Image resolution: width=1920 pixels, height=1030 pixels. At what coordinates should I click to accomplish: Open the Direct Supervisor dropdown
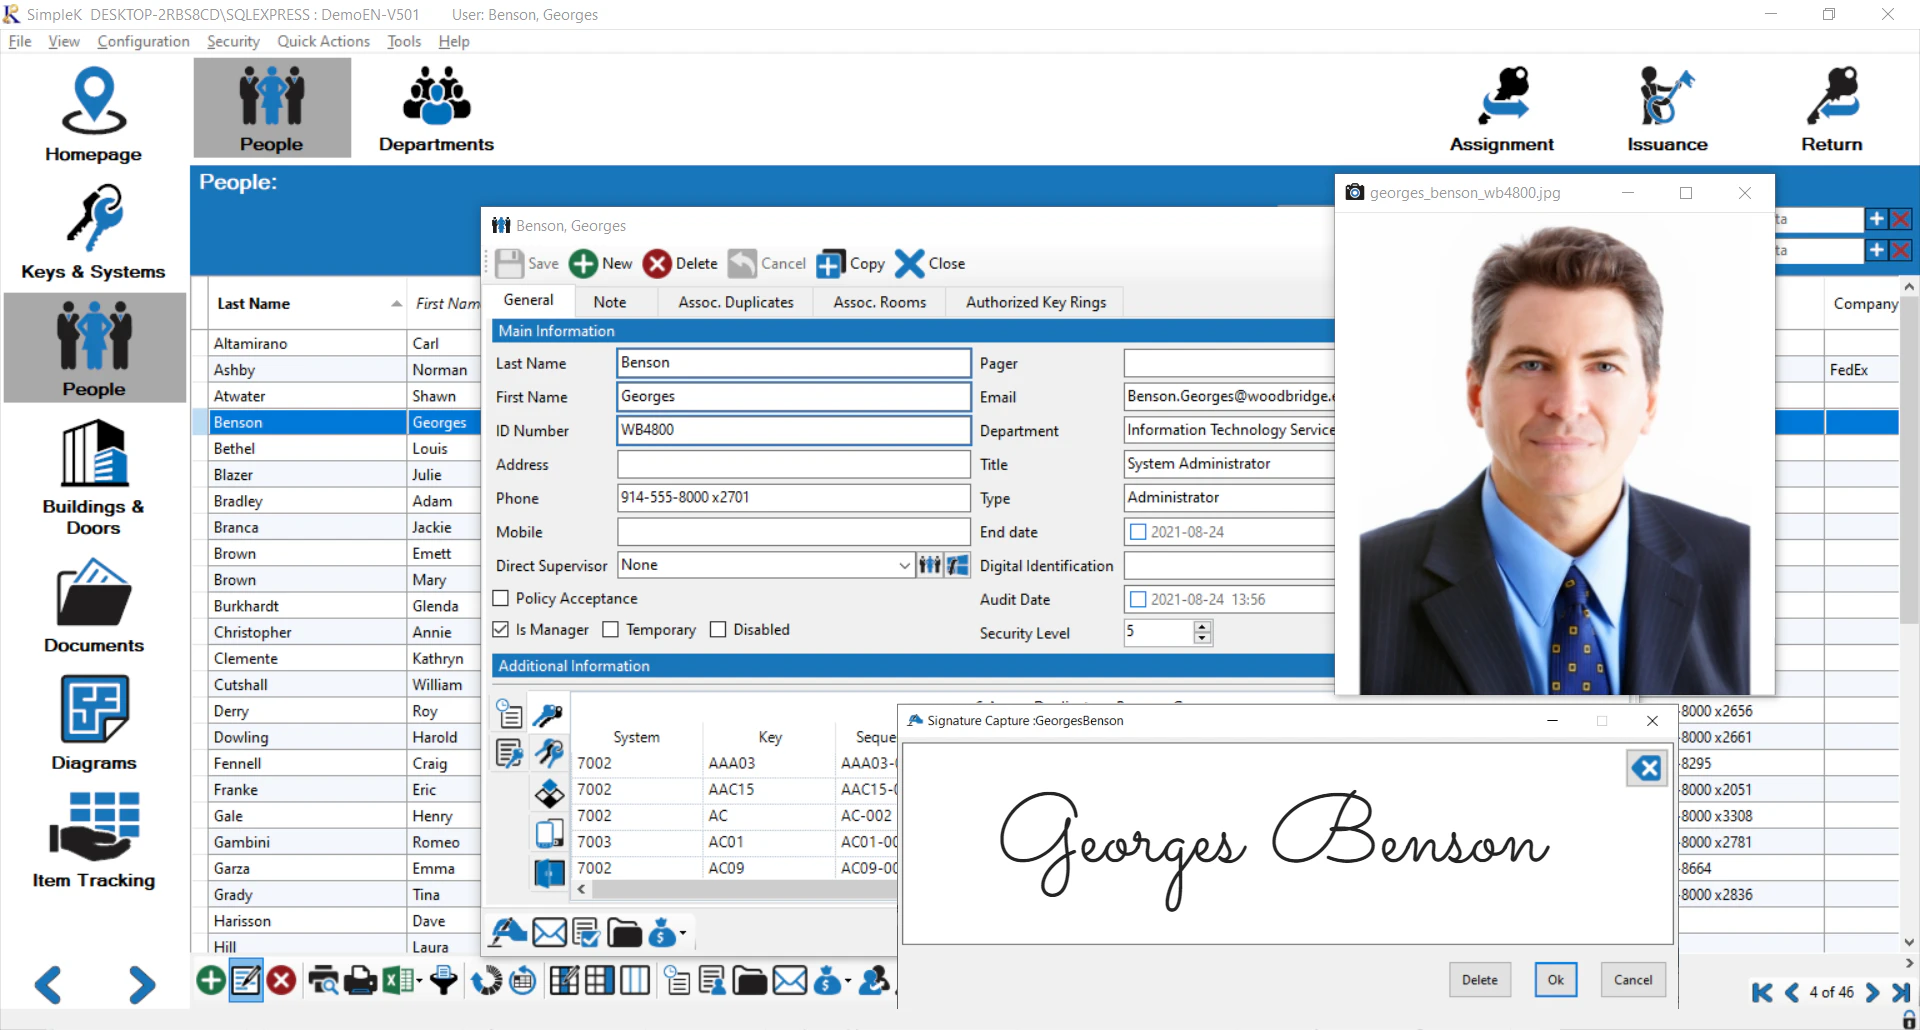coord(904,565)
